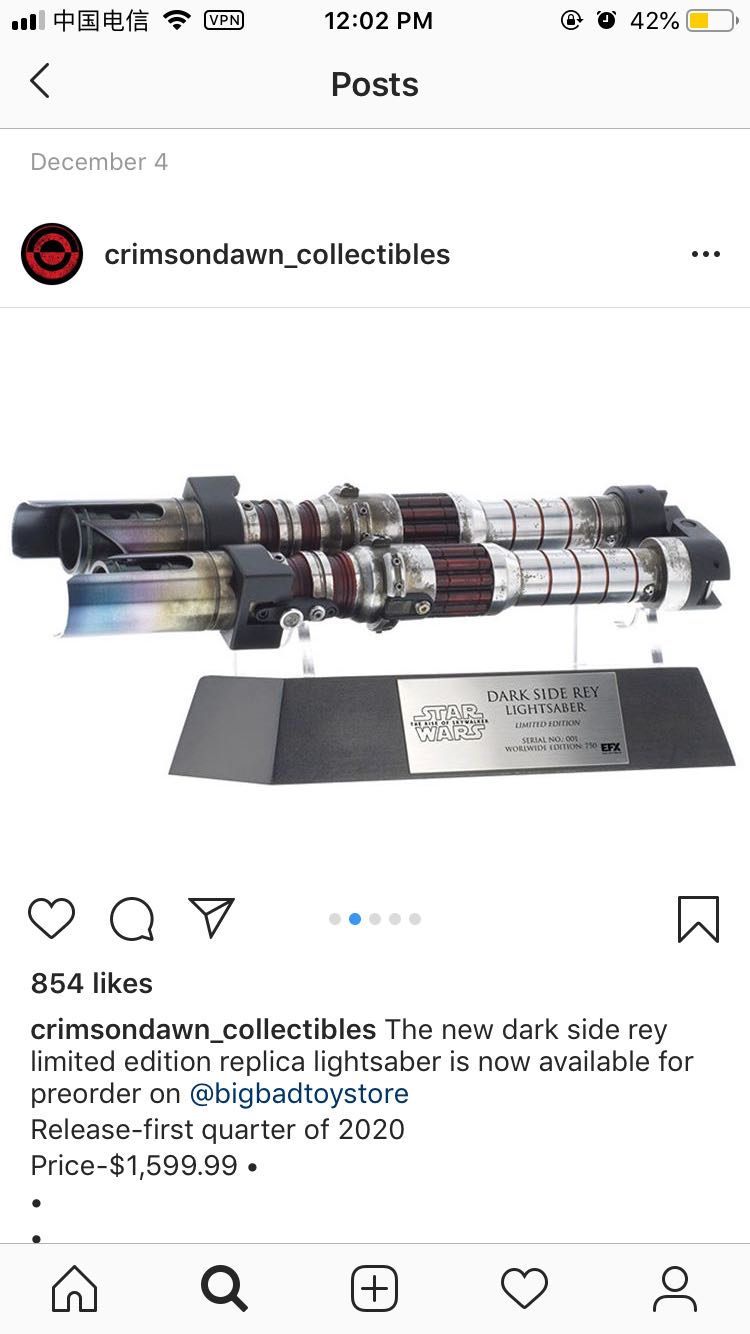Like the post with the heart icon

point(51,918)
